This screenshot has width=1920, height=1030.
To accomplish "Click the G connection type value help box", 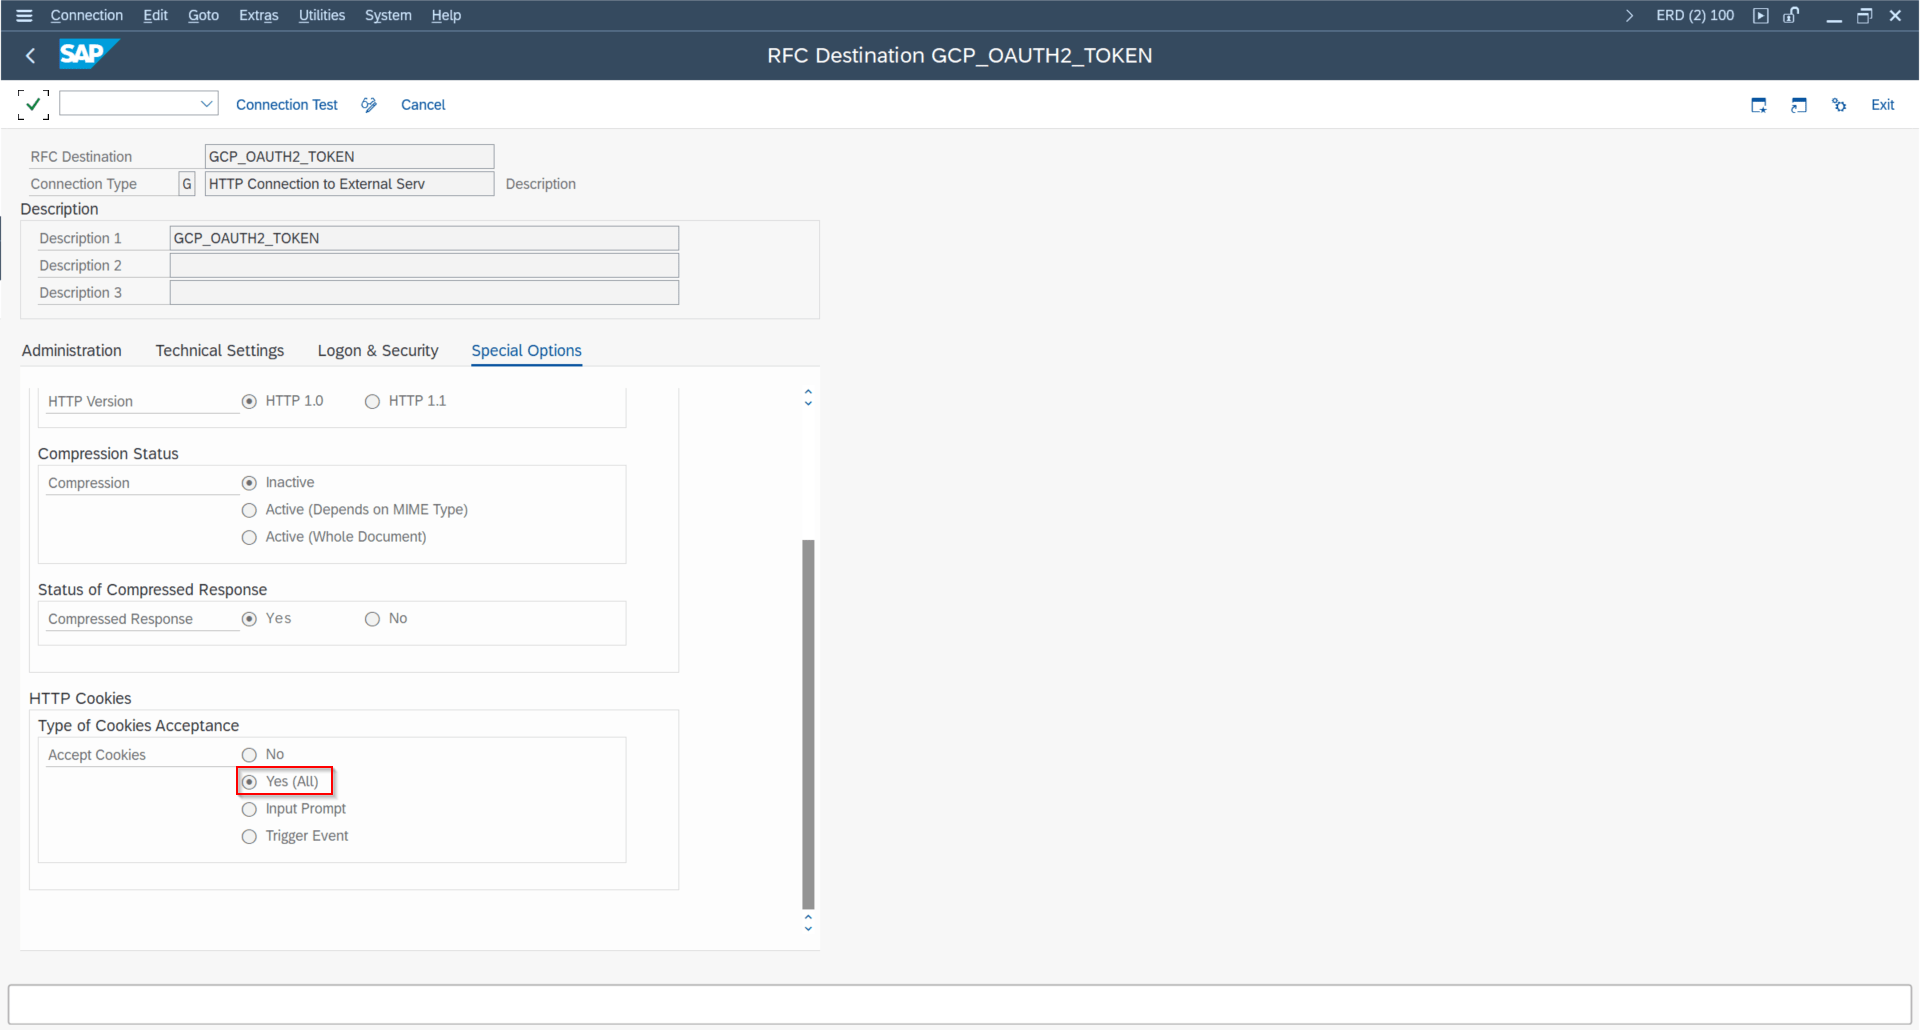I will [187, 184].
